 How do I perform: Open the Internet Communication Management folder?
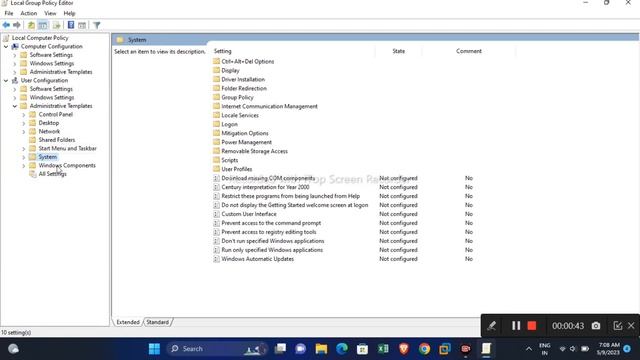coord(269,107)
